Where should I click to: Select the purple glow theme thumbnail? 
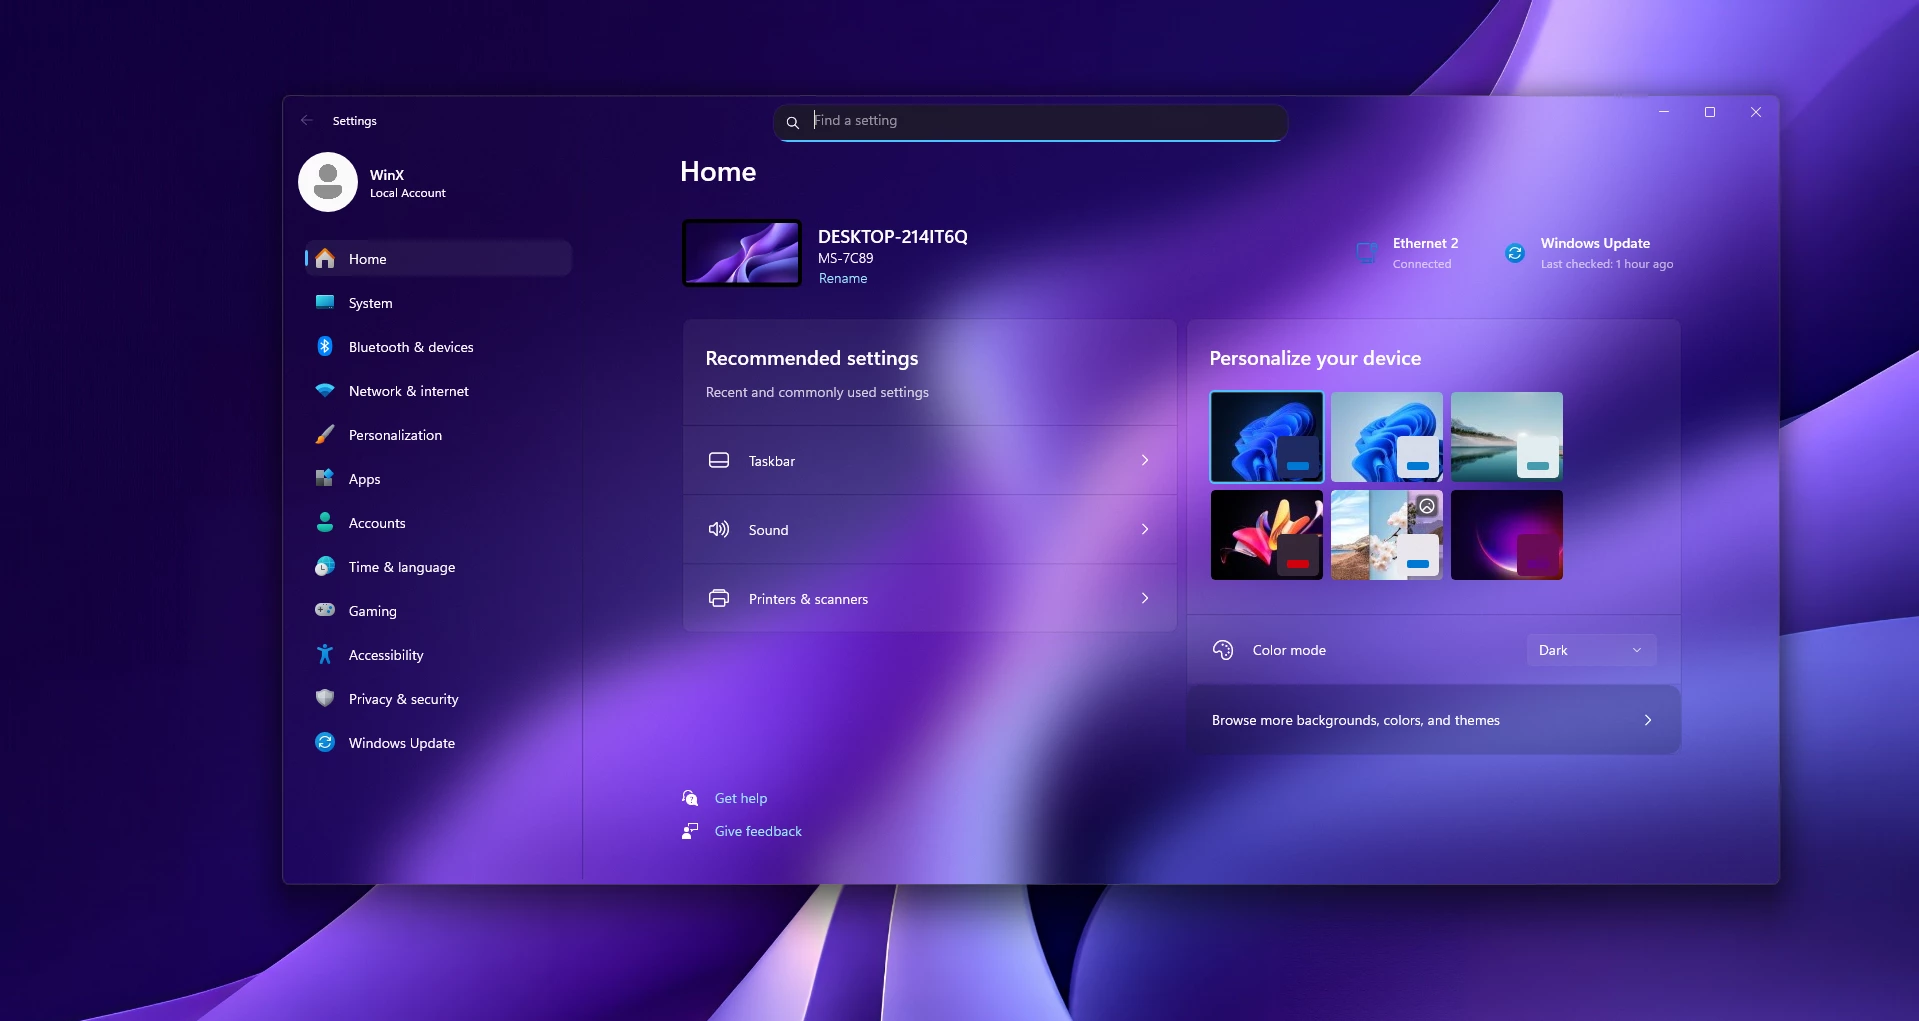[1507, 535]
